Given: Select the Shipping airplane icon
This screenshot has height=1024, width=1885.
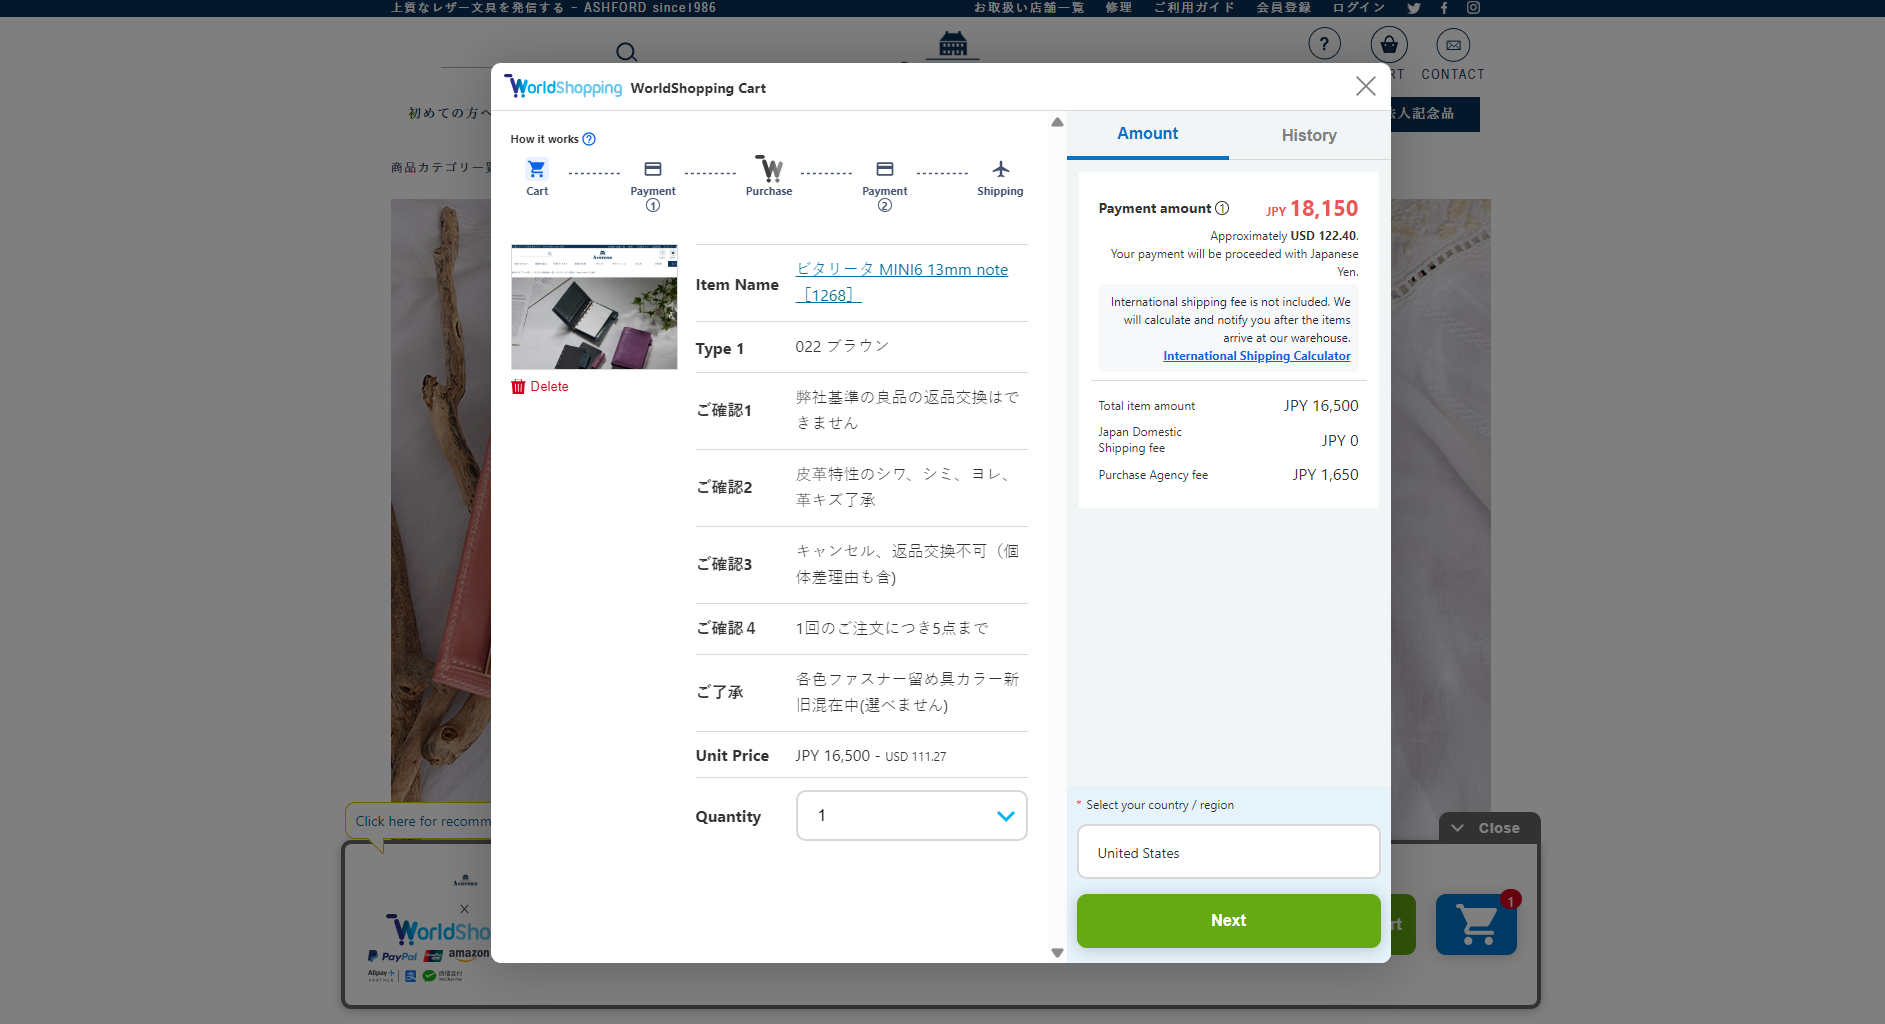Looking at the screenshot, I should [x=1000, y=170].
